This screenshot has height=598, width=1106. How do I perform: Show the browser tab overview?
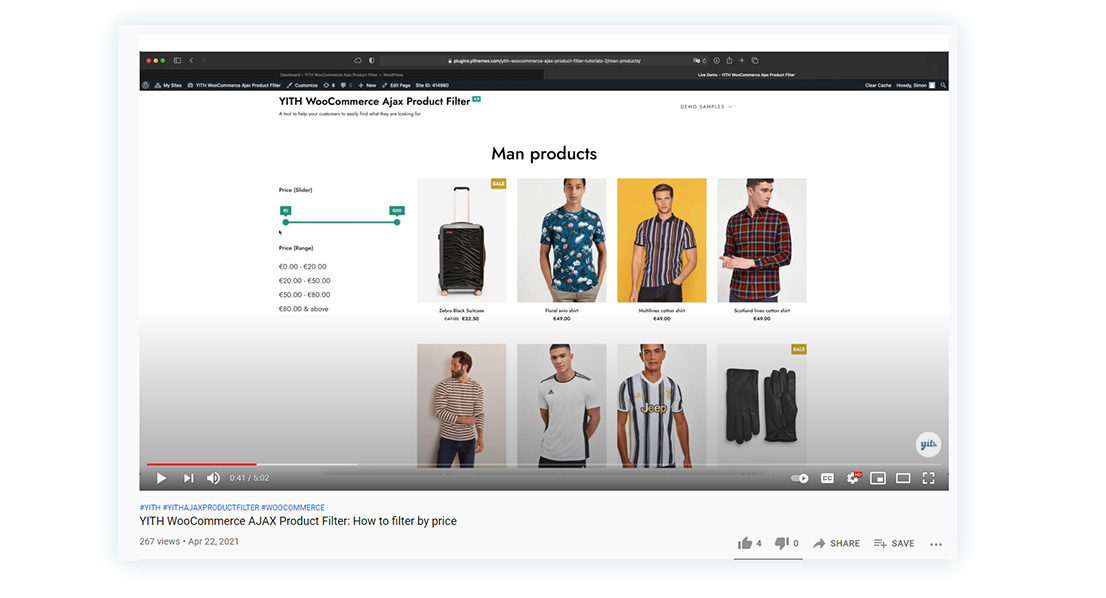755,61
